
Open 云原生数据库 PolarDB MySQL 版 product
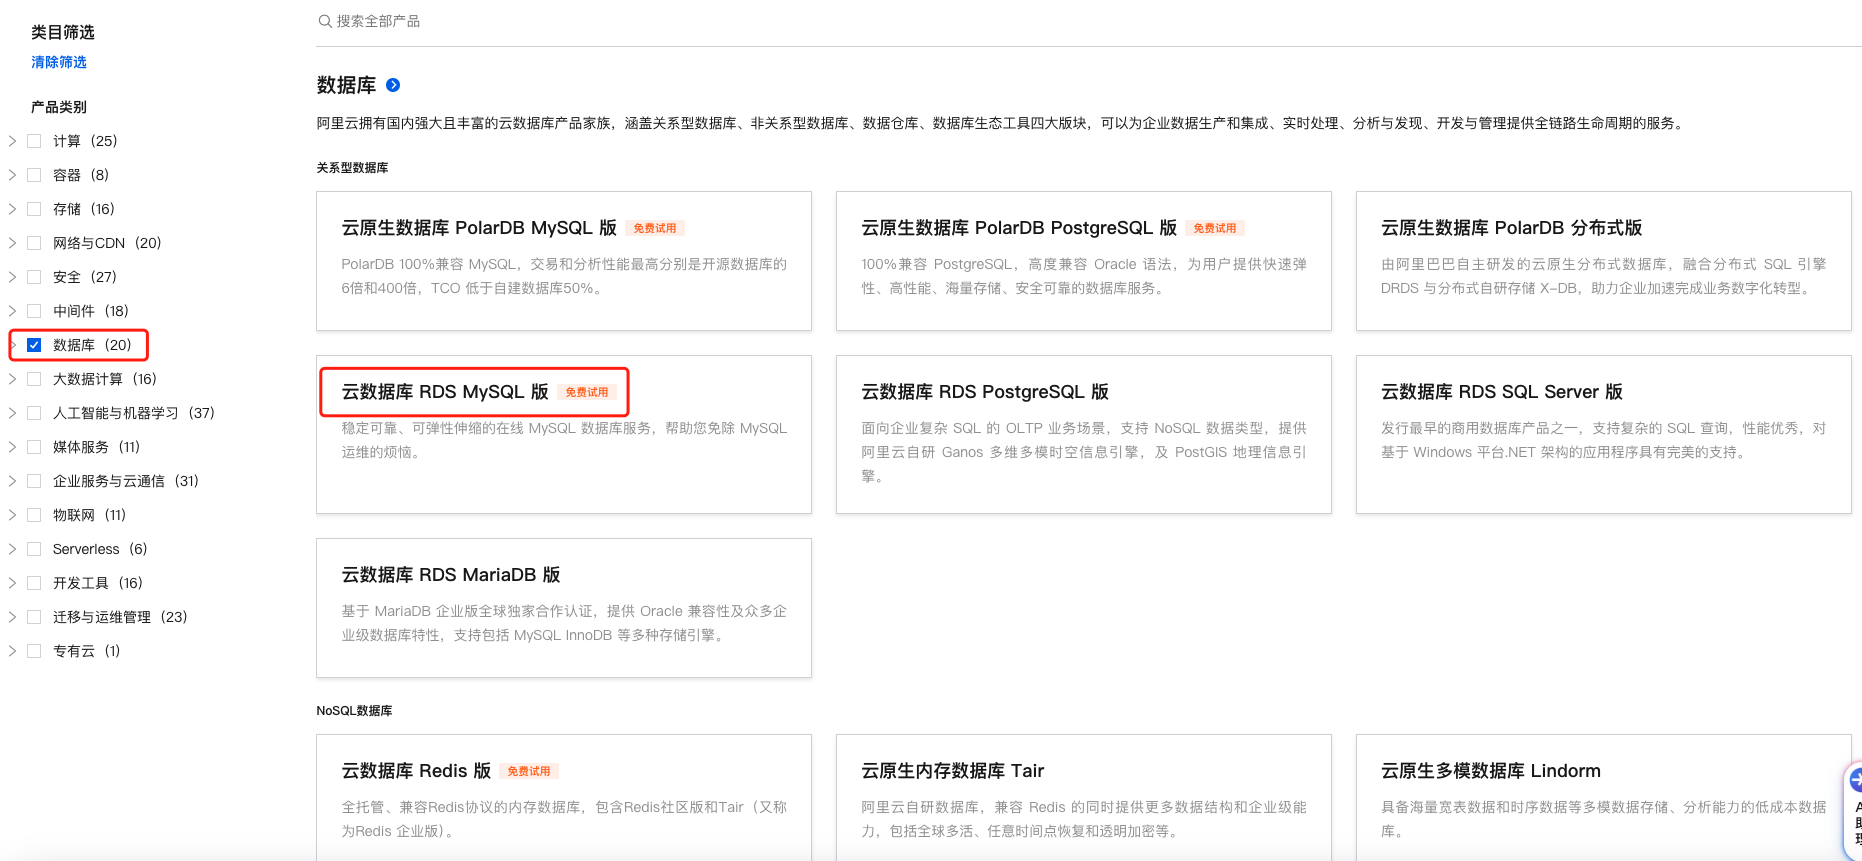(x=479, y=228)
